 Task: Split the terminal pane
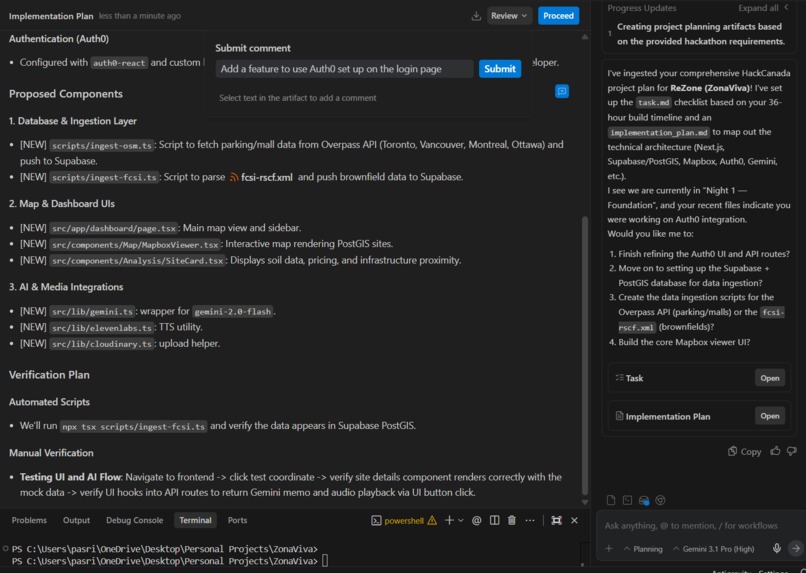pos(494,521)
